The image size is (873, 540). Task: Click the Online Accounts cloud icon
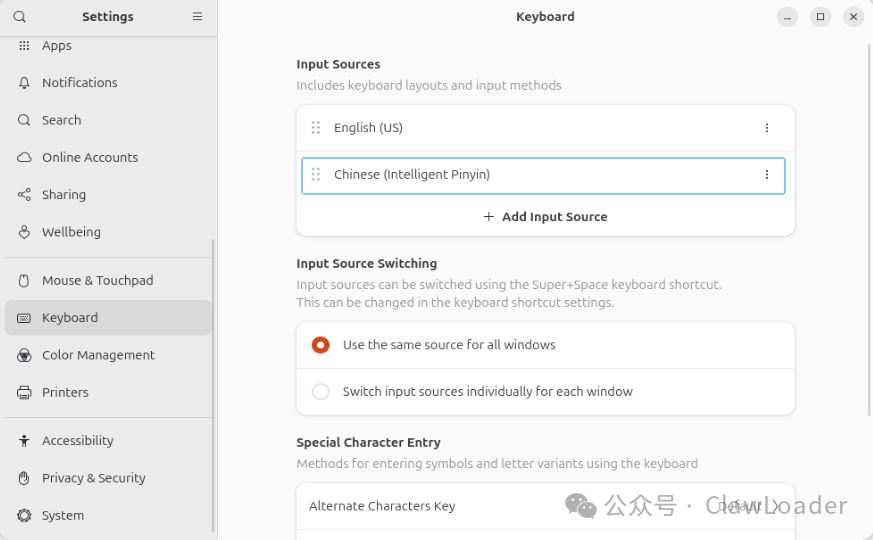click(24, 158)
